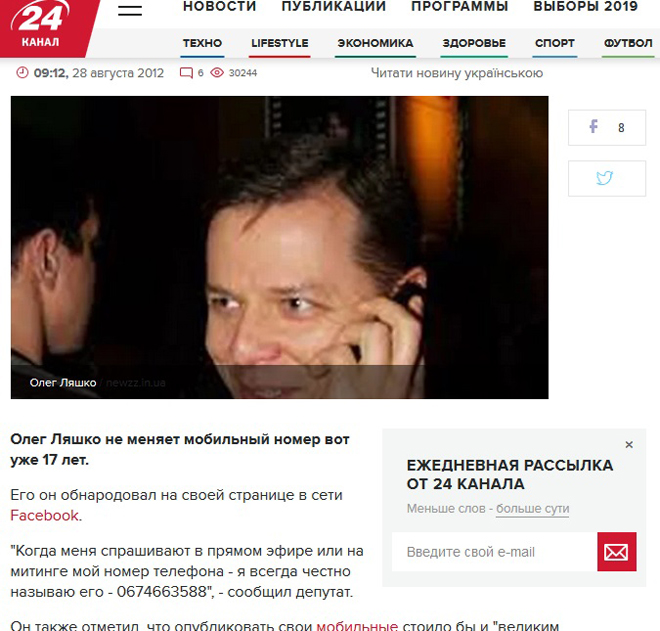The image size is (660, 631).
Task: Go to Новости section
Action: tap(219, 6)
